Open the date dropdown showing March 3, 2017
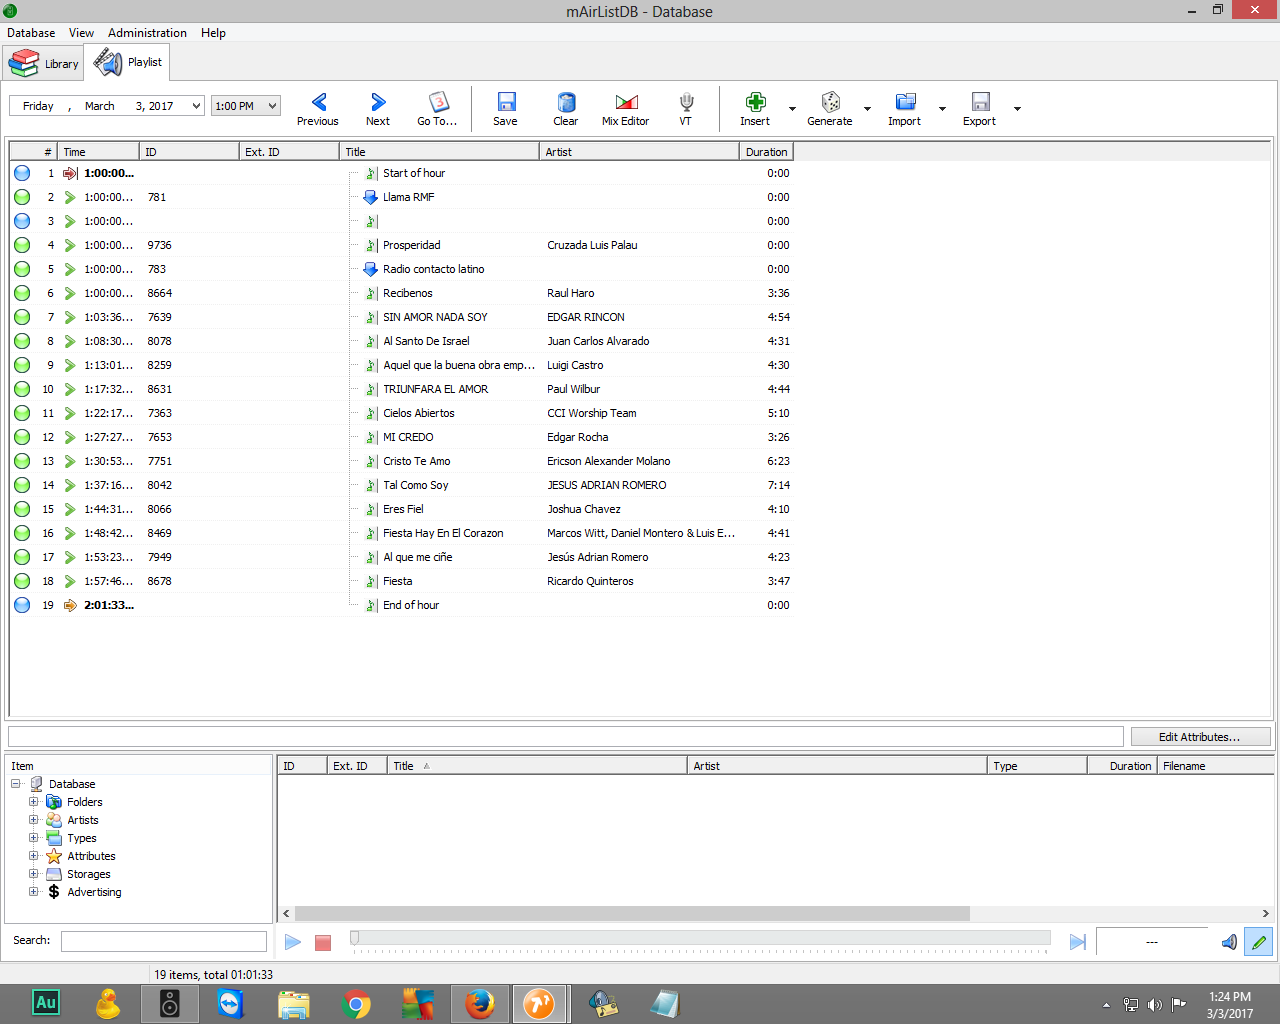This screenshot has width=1280, height=1024. point(195,106)
